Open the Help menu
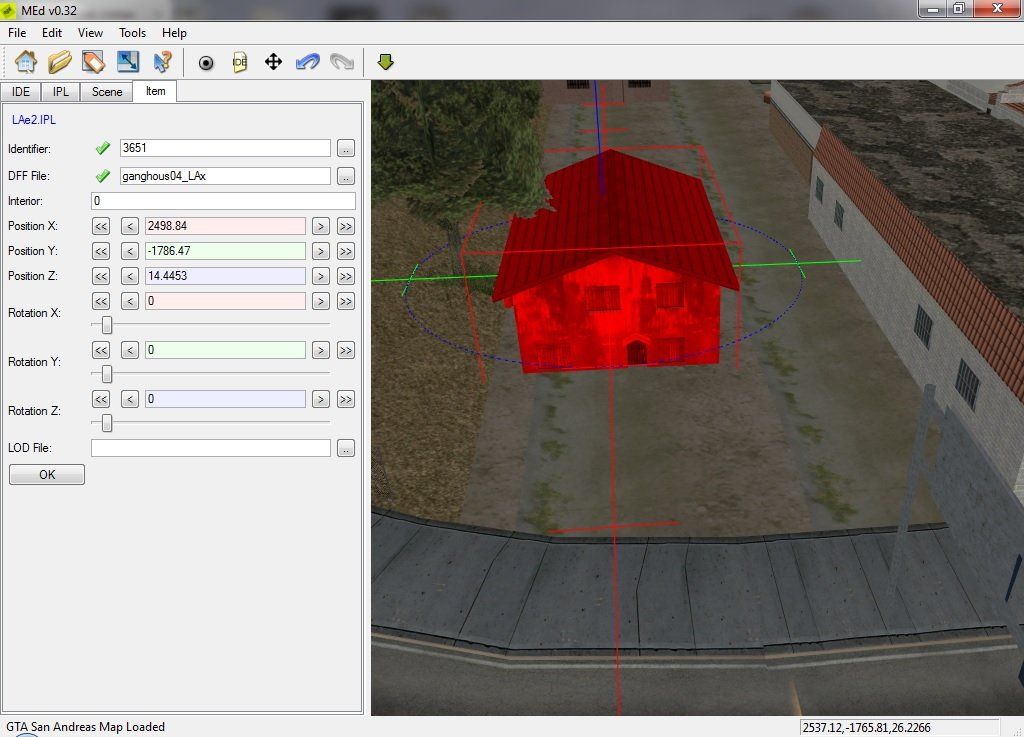The height and width of the screenshot is (737, 1024). 174,33
